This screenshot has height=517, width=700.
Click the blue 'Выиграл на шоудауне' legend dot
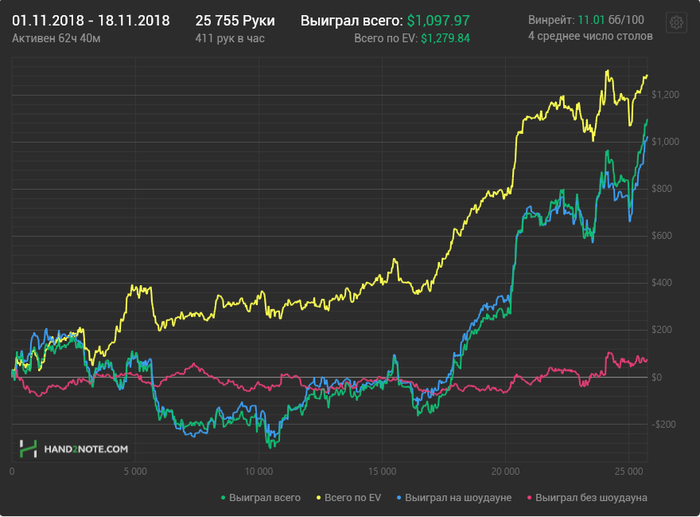[399, 497]
